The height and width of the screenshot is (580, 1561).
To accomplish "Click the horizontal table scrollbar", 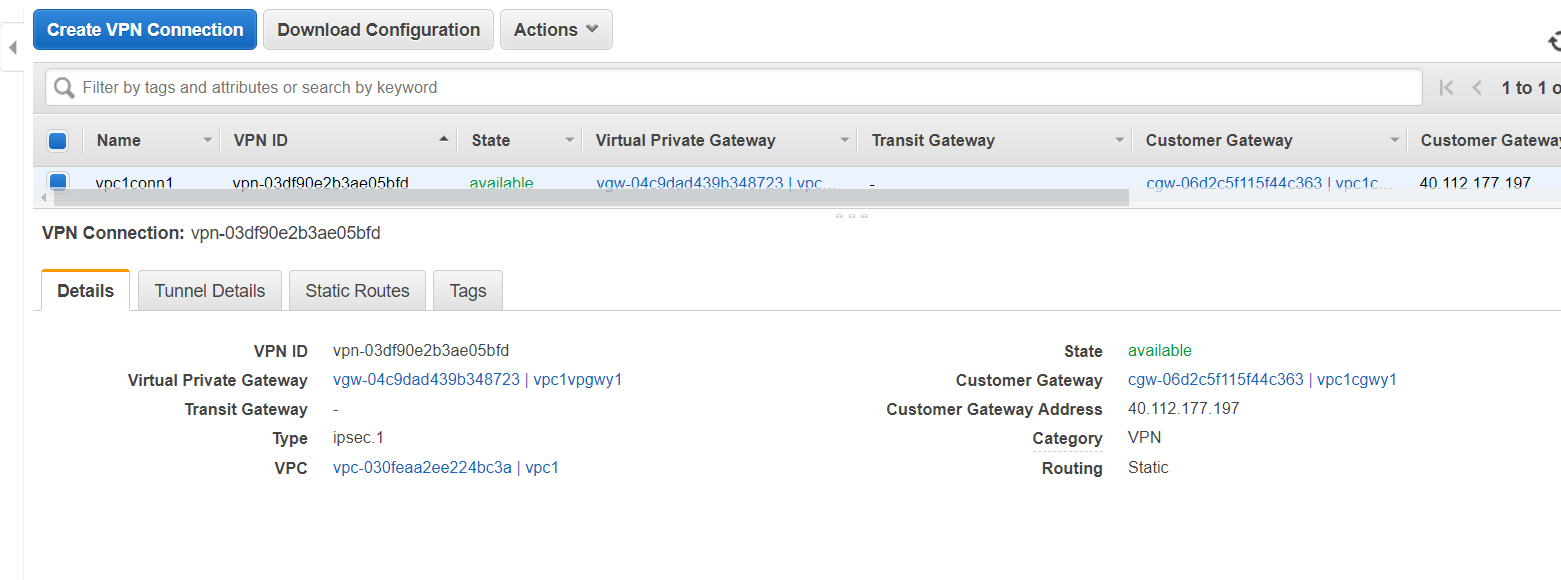I will point(590,198).
